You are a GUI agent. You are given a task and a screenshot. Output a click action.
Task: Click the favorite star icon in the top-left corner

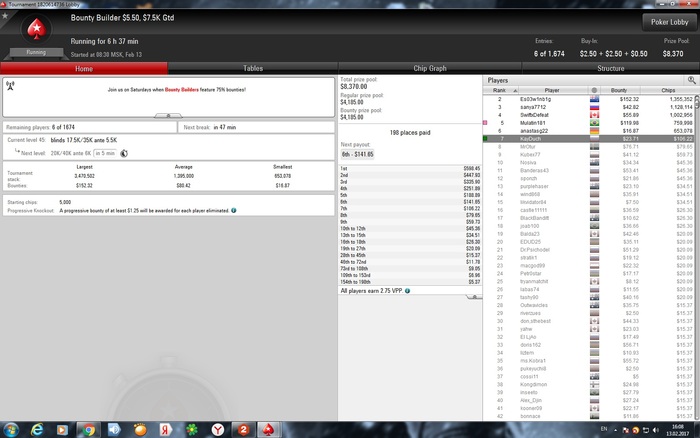(x=5, y=16)
